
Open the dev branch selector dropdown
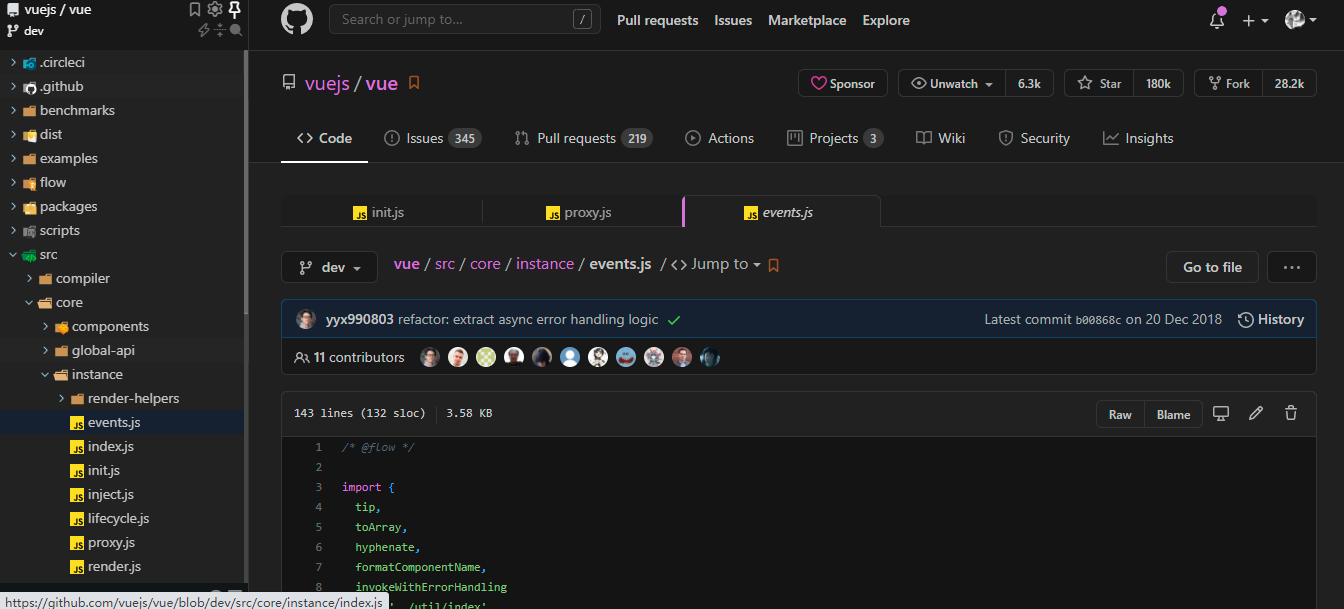coord(329,267)
